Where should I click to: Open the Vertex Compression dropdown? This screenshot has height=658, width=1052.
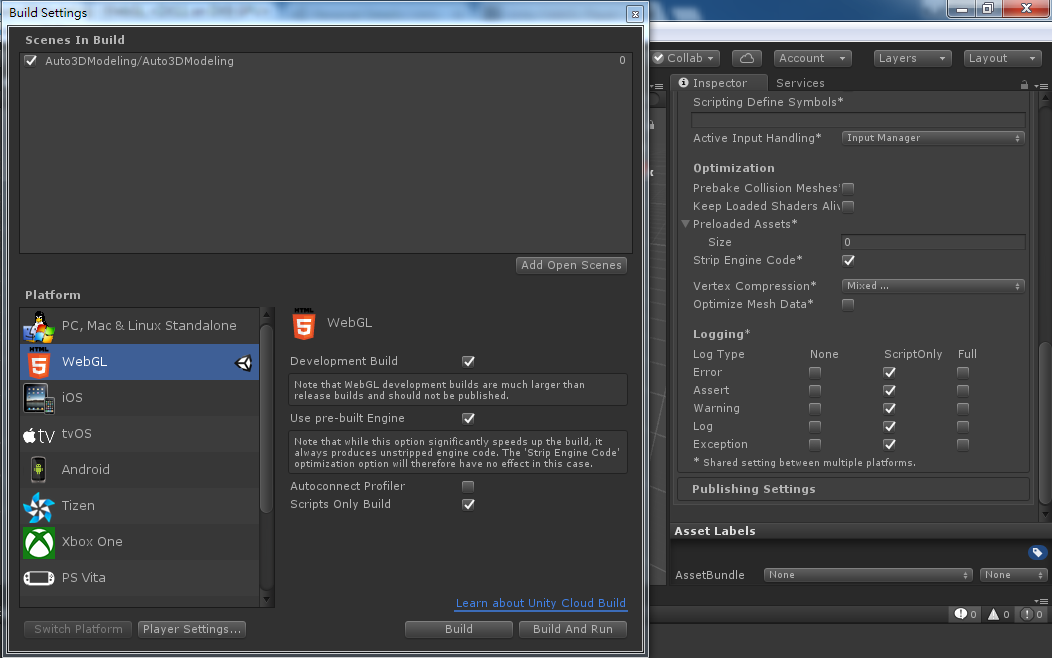(933, 286)
